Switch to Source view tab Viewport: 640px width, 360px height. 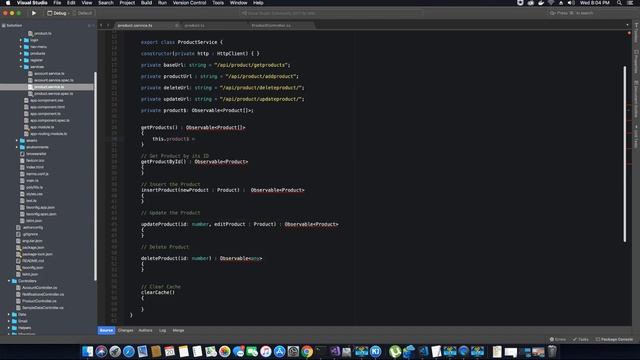pyautogui.click(x=106, y=330)
